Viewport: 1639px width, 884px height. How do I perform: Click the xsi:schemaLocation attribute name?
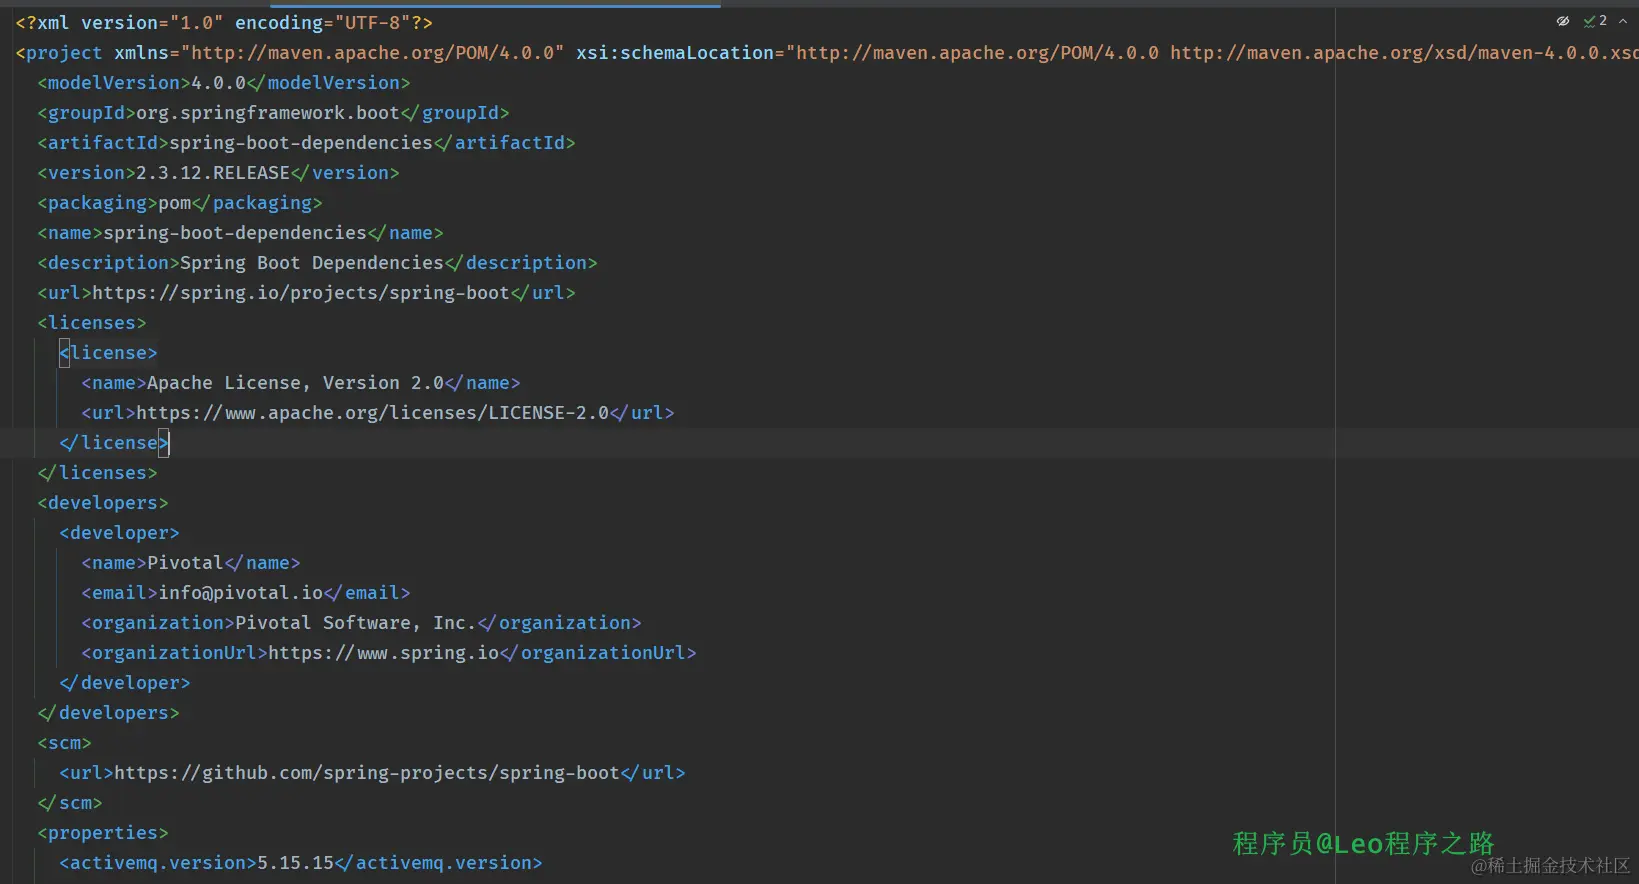coord(675,53)
